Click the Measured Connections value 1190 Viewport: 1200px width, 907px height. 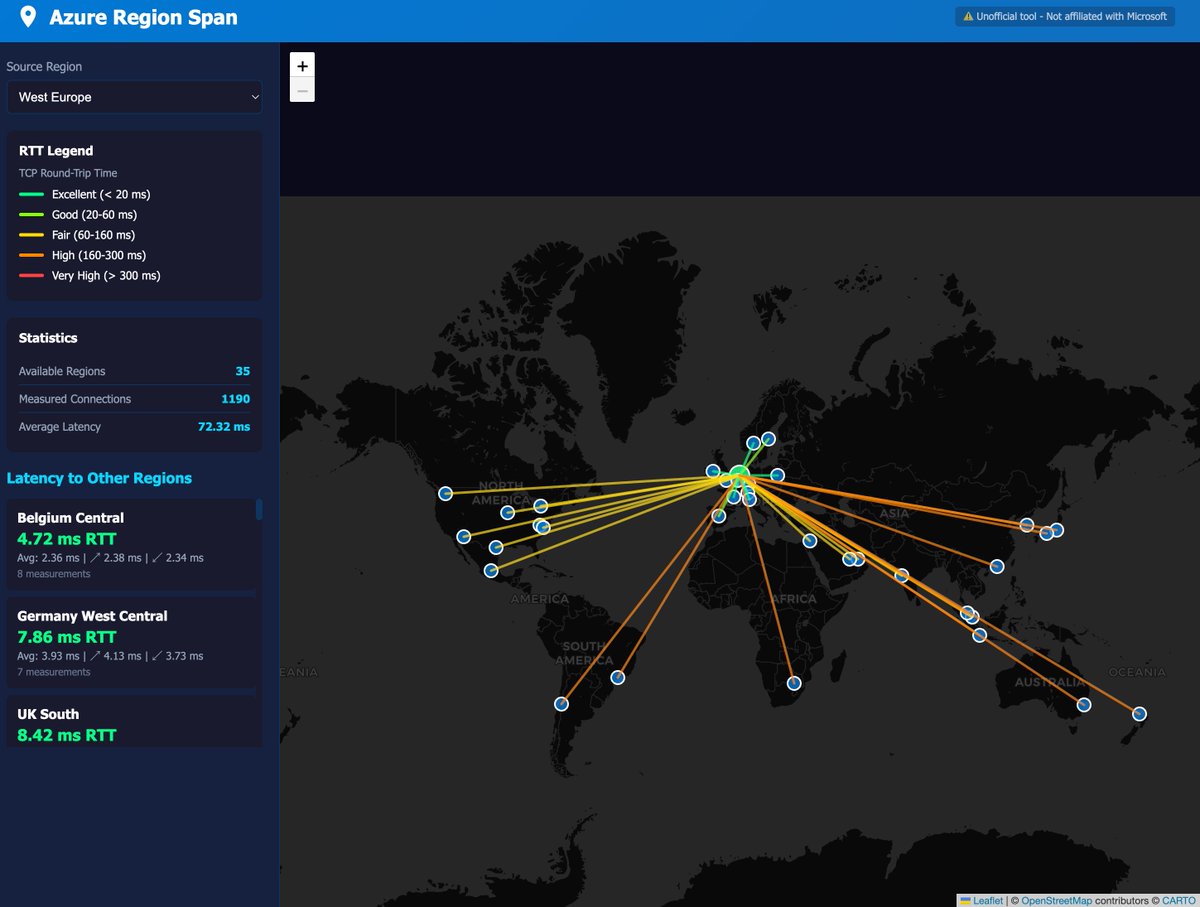pos(236,399)
